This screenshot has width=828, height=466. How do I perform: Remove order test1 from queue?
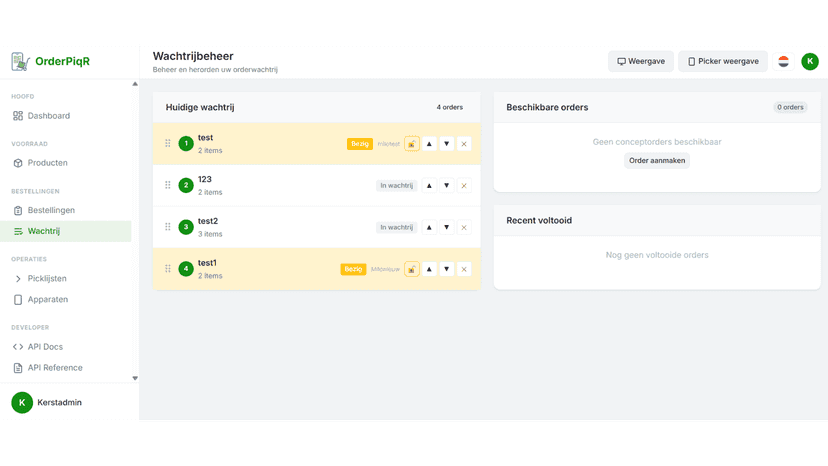pos(464,269)
